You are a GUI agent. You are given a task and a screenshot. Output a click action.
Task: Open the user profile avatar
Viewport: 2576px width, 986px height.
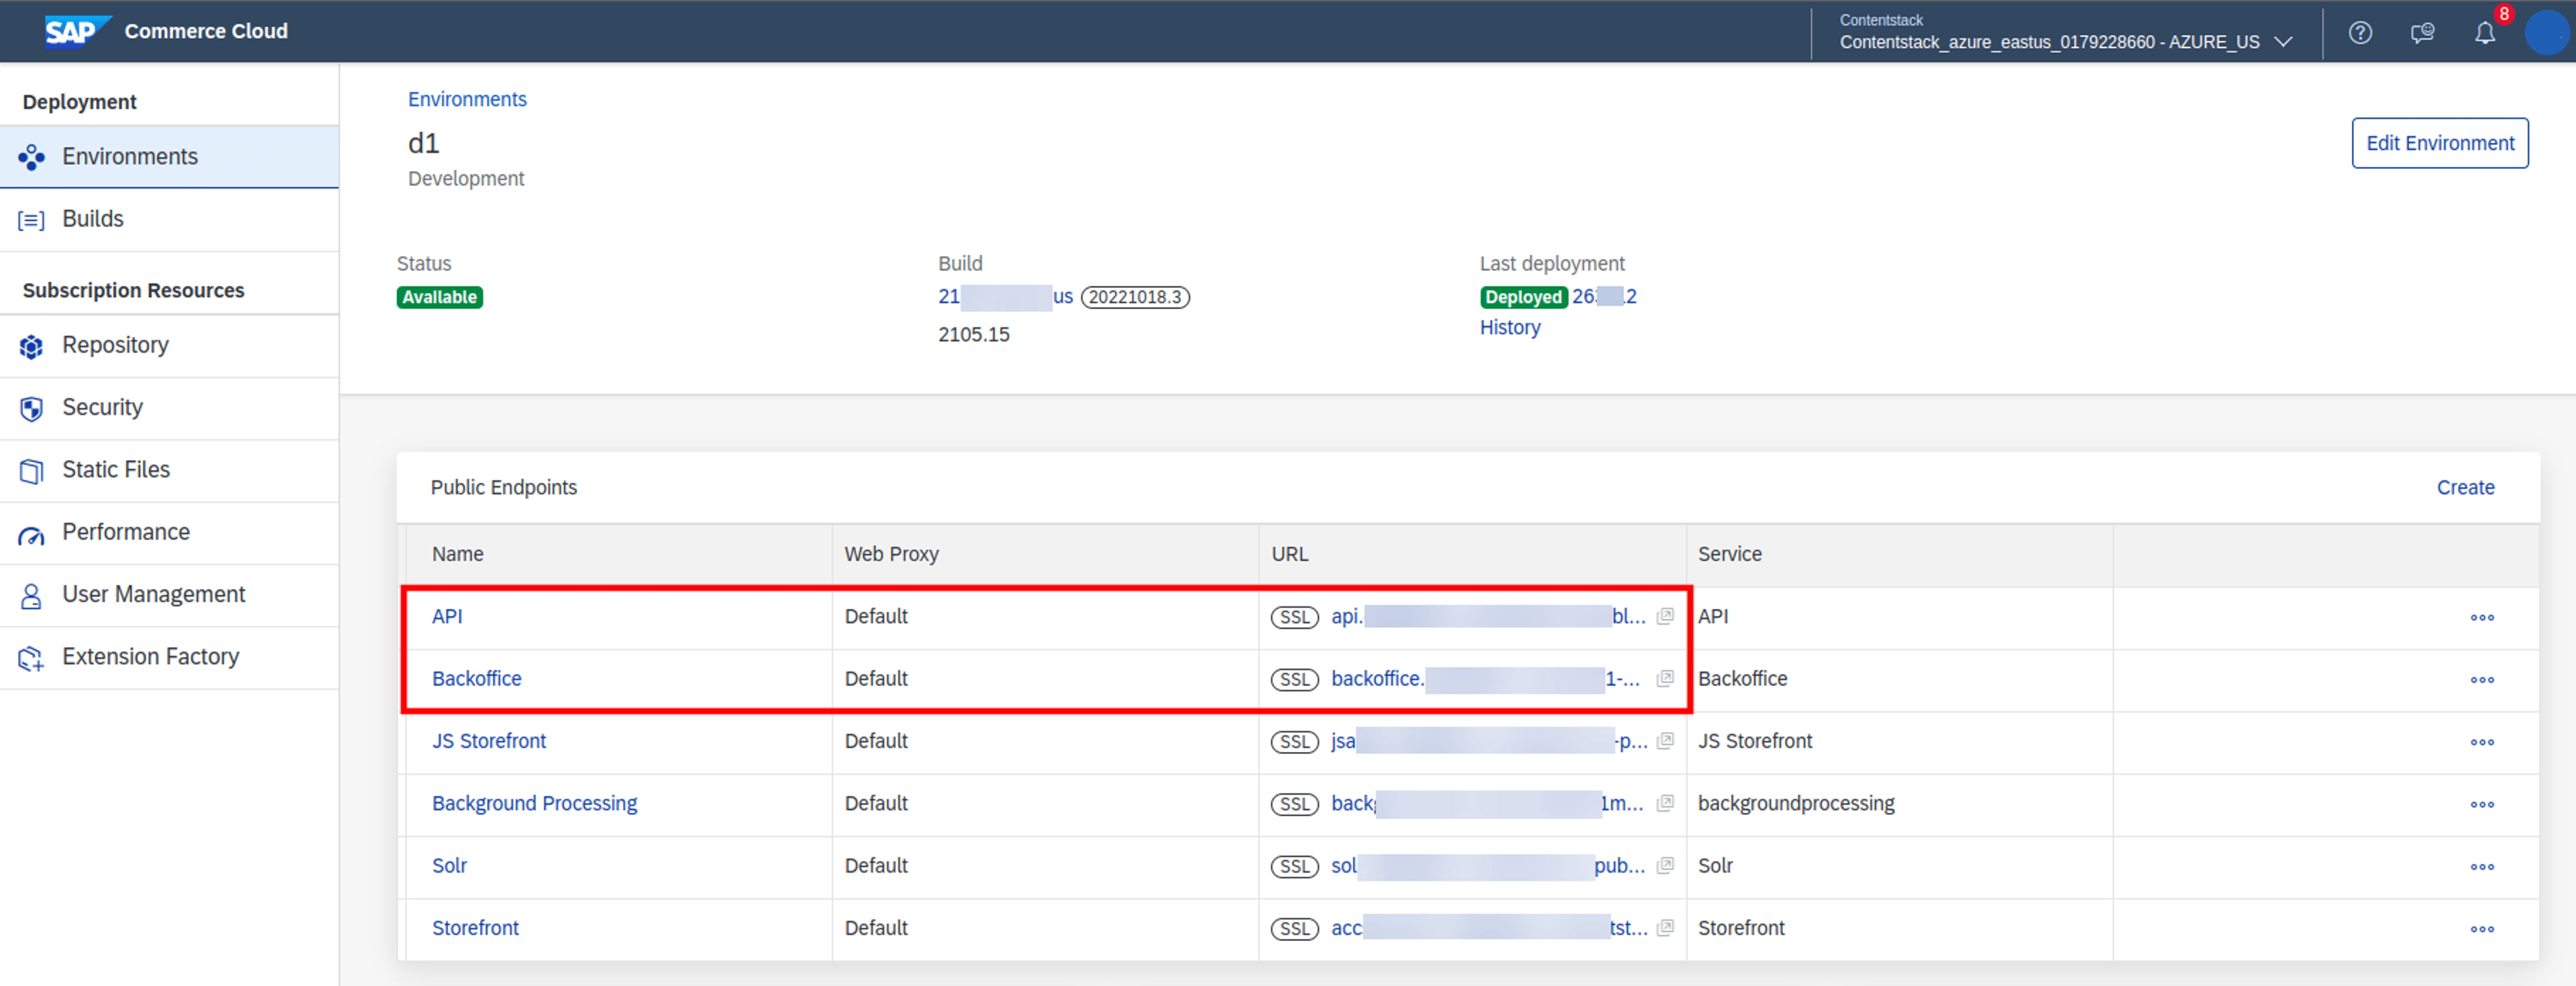[2547, 33]
